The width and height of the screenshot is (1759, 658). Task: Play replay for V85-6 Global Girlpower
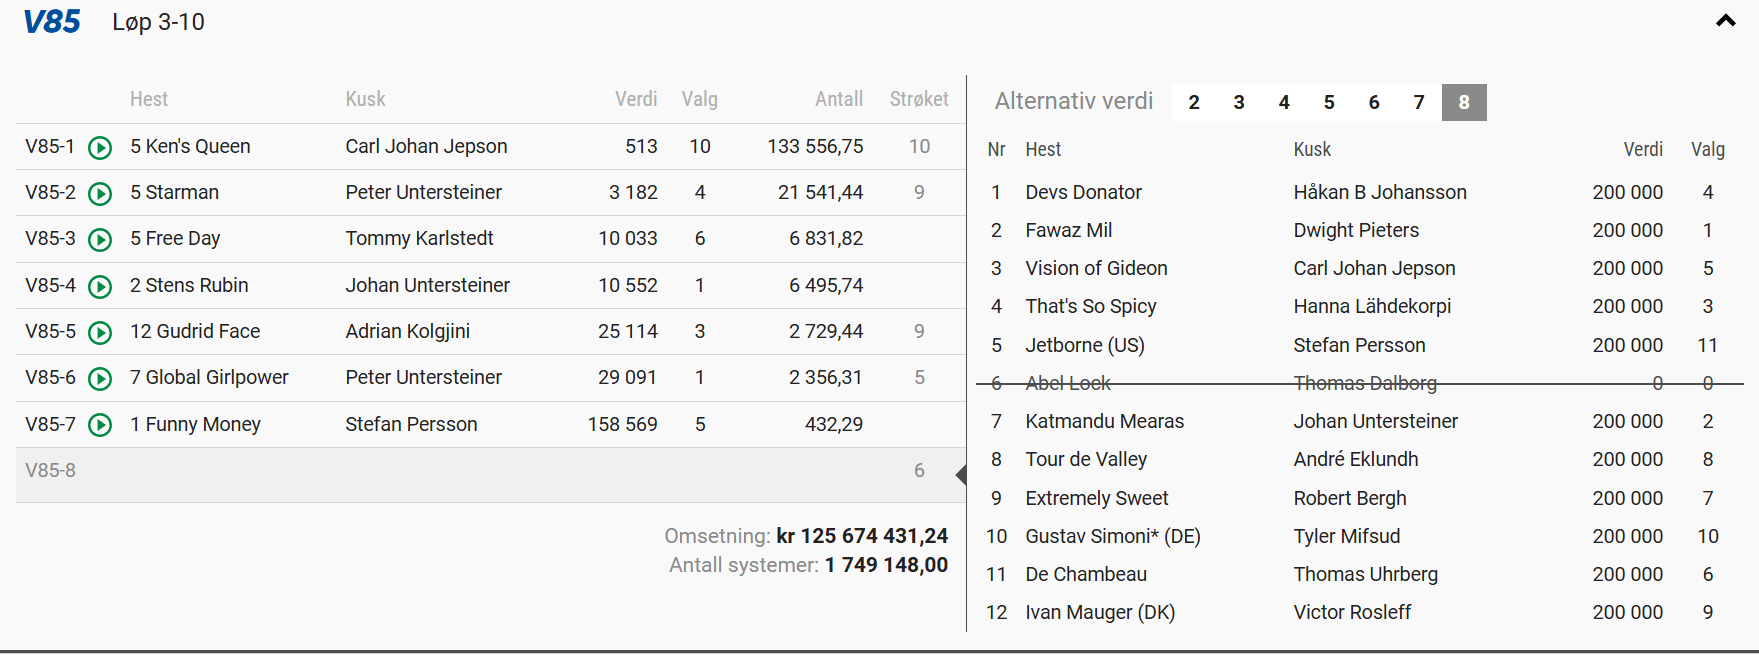[x=100, y=379]
